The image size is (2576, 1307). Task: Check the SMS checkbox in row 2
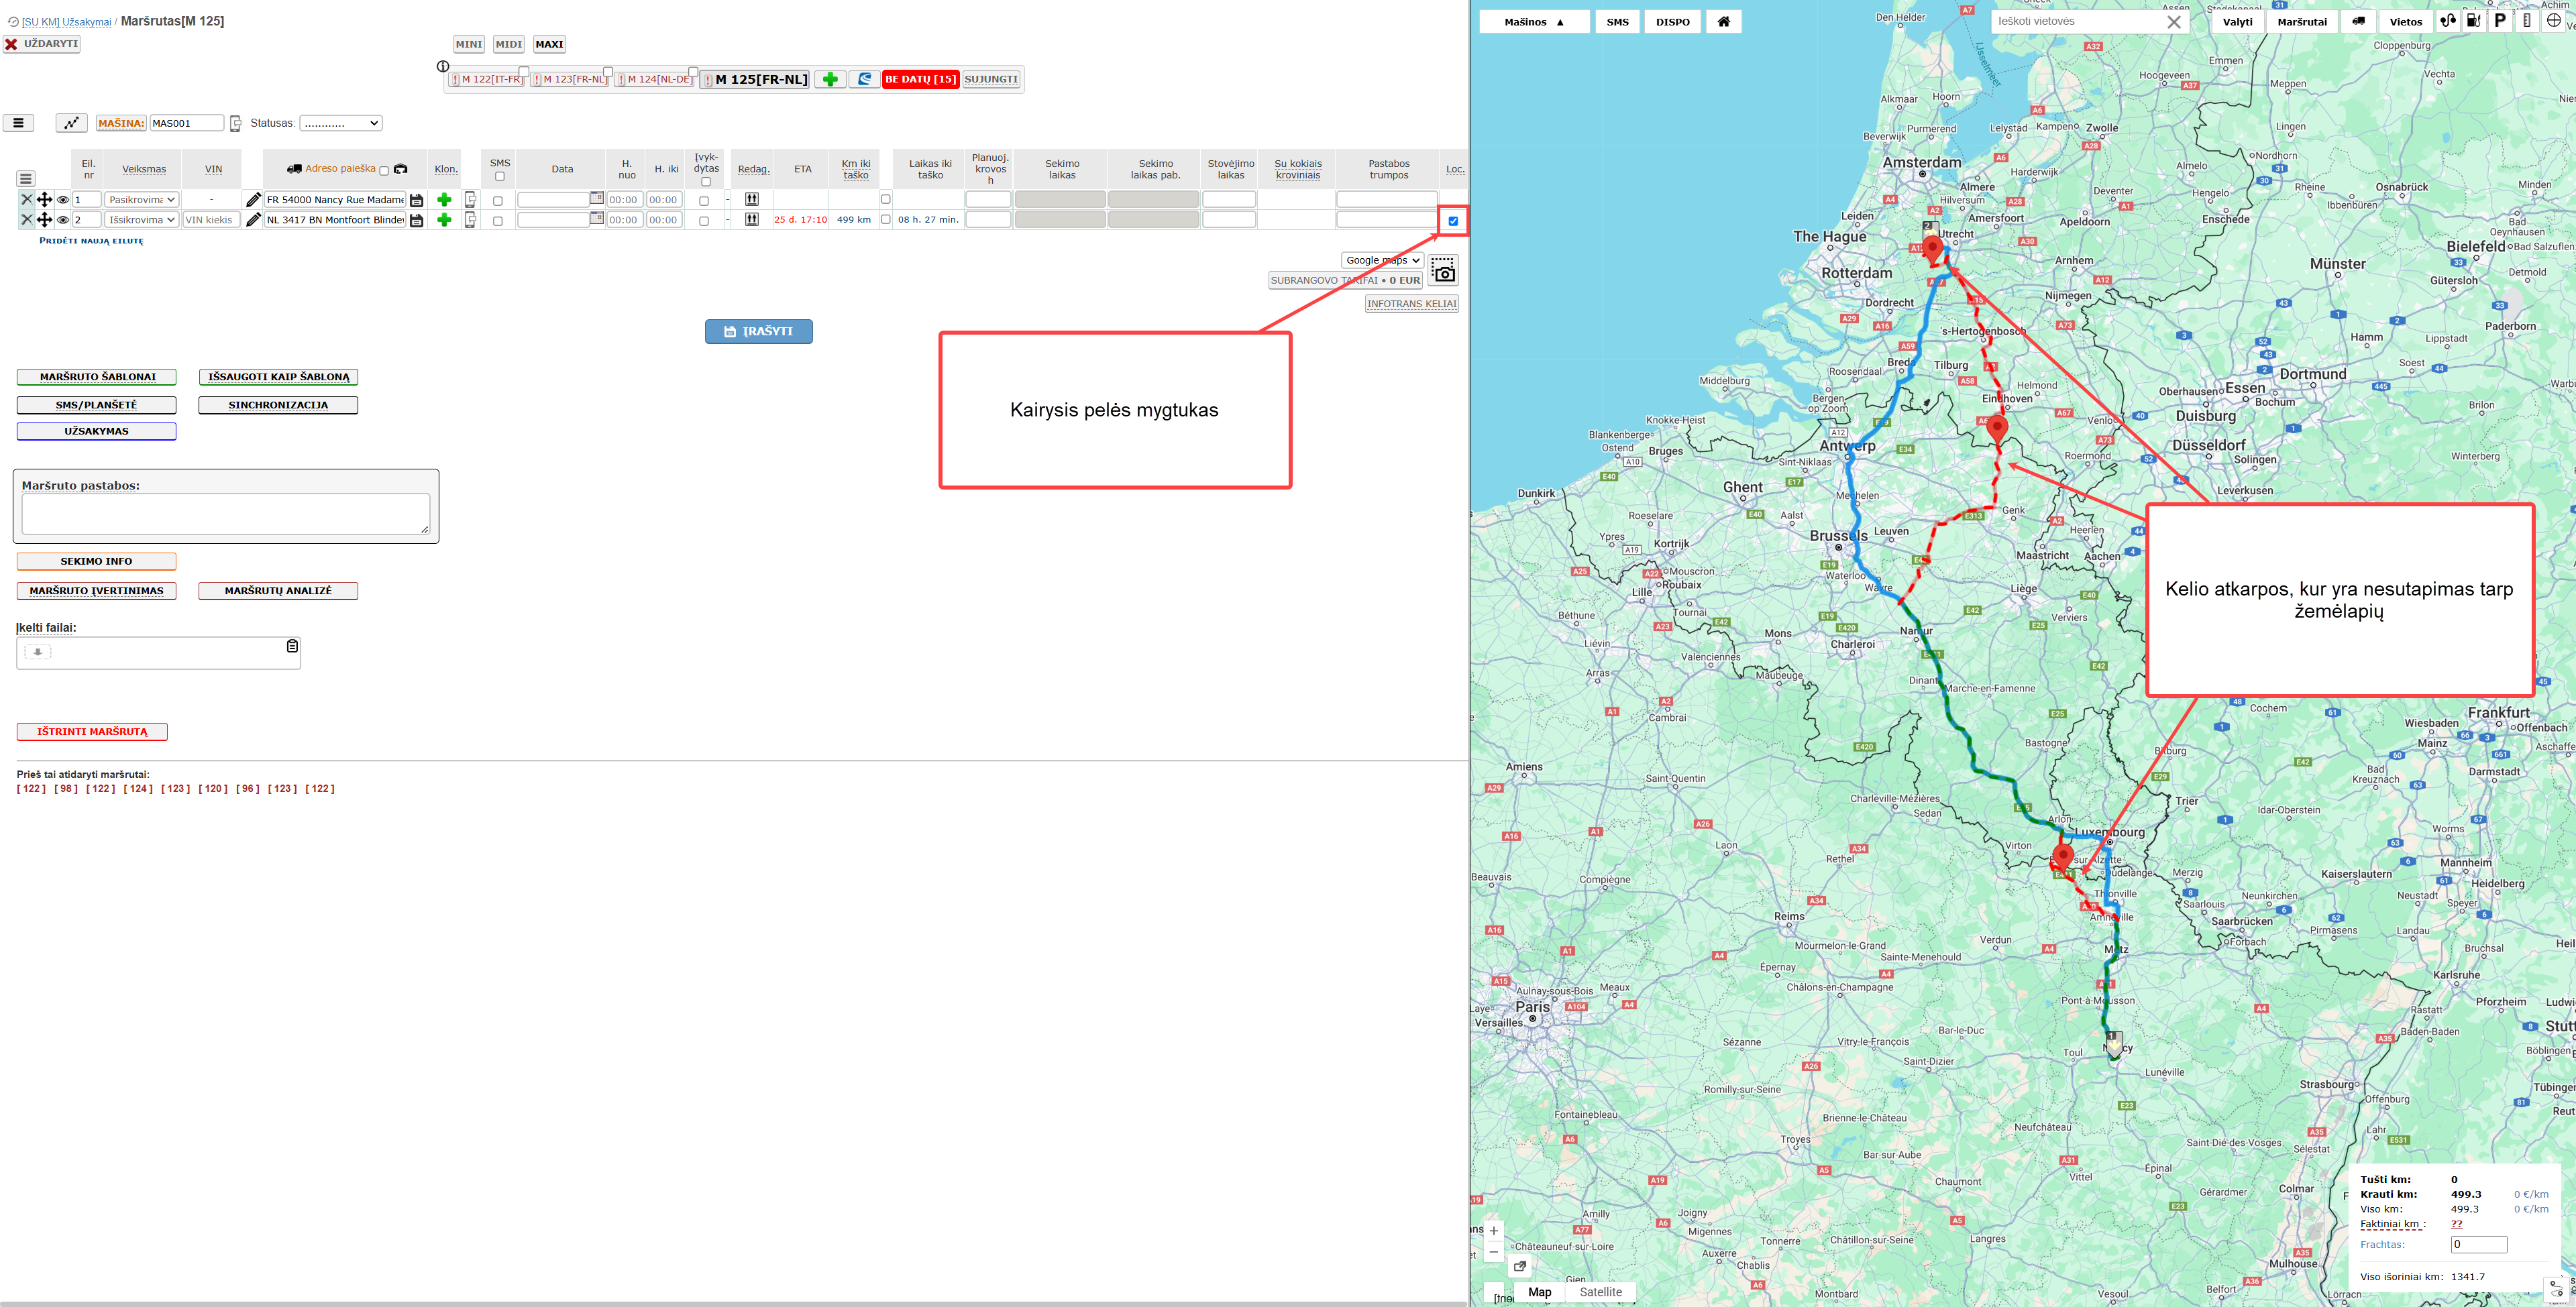tap(498, 221)
